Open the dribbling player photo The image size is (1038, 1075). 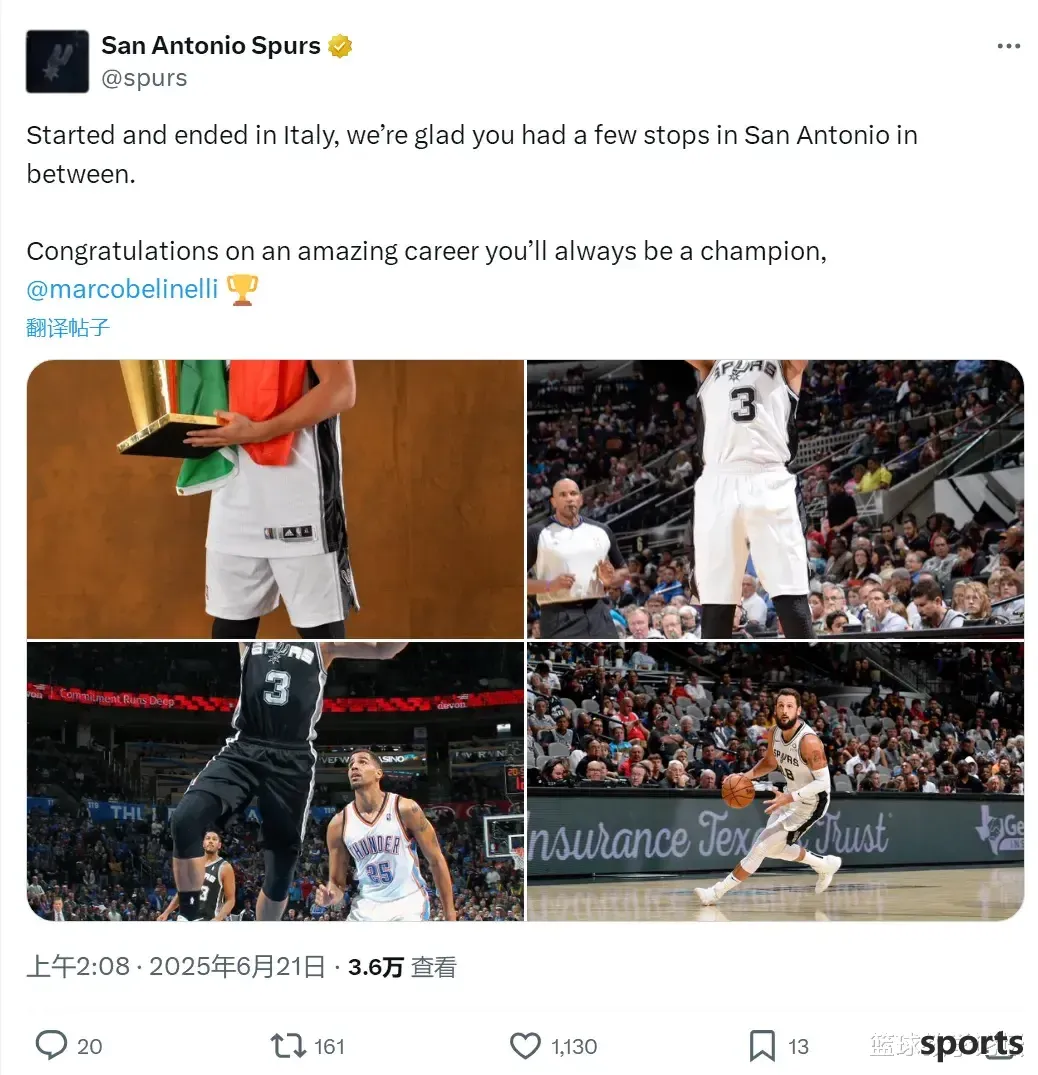pyautogui.click(x=775, y=782)
